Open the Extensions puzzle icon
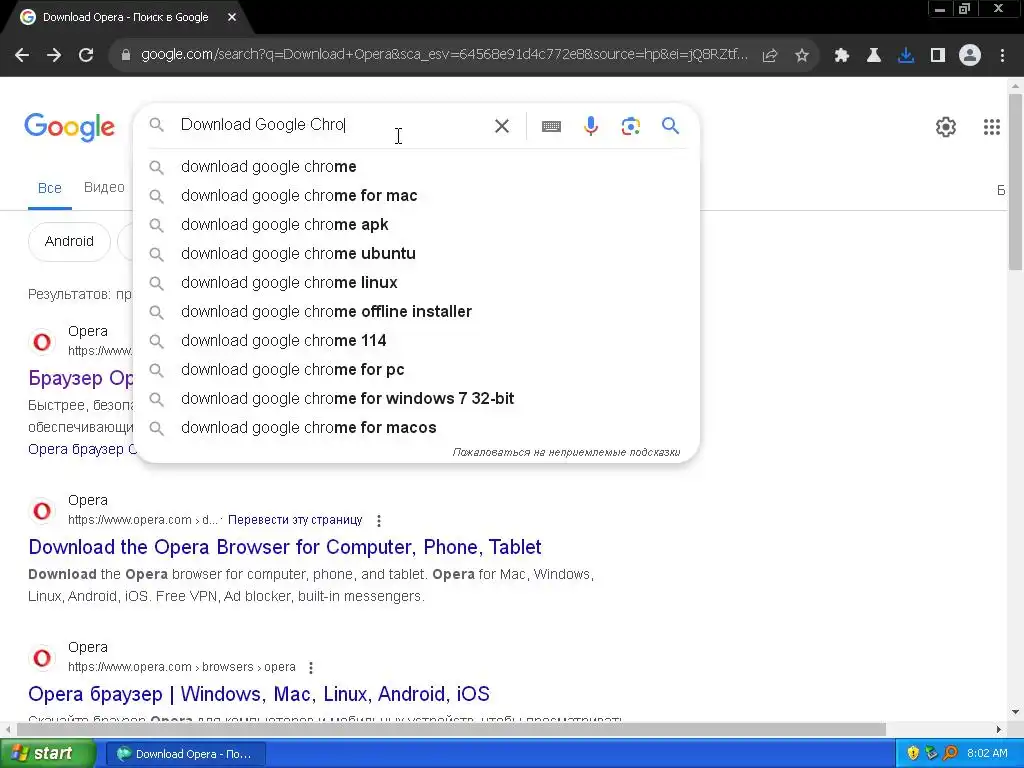 click(x=842, y=56)
